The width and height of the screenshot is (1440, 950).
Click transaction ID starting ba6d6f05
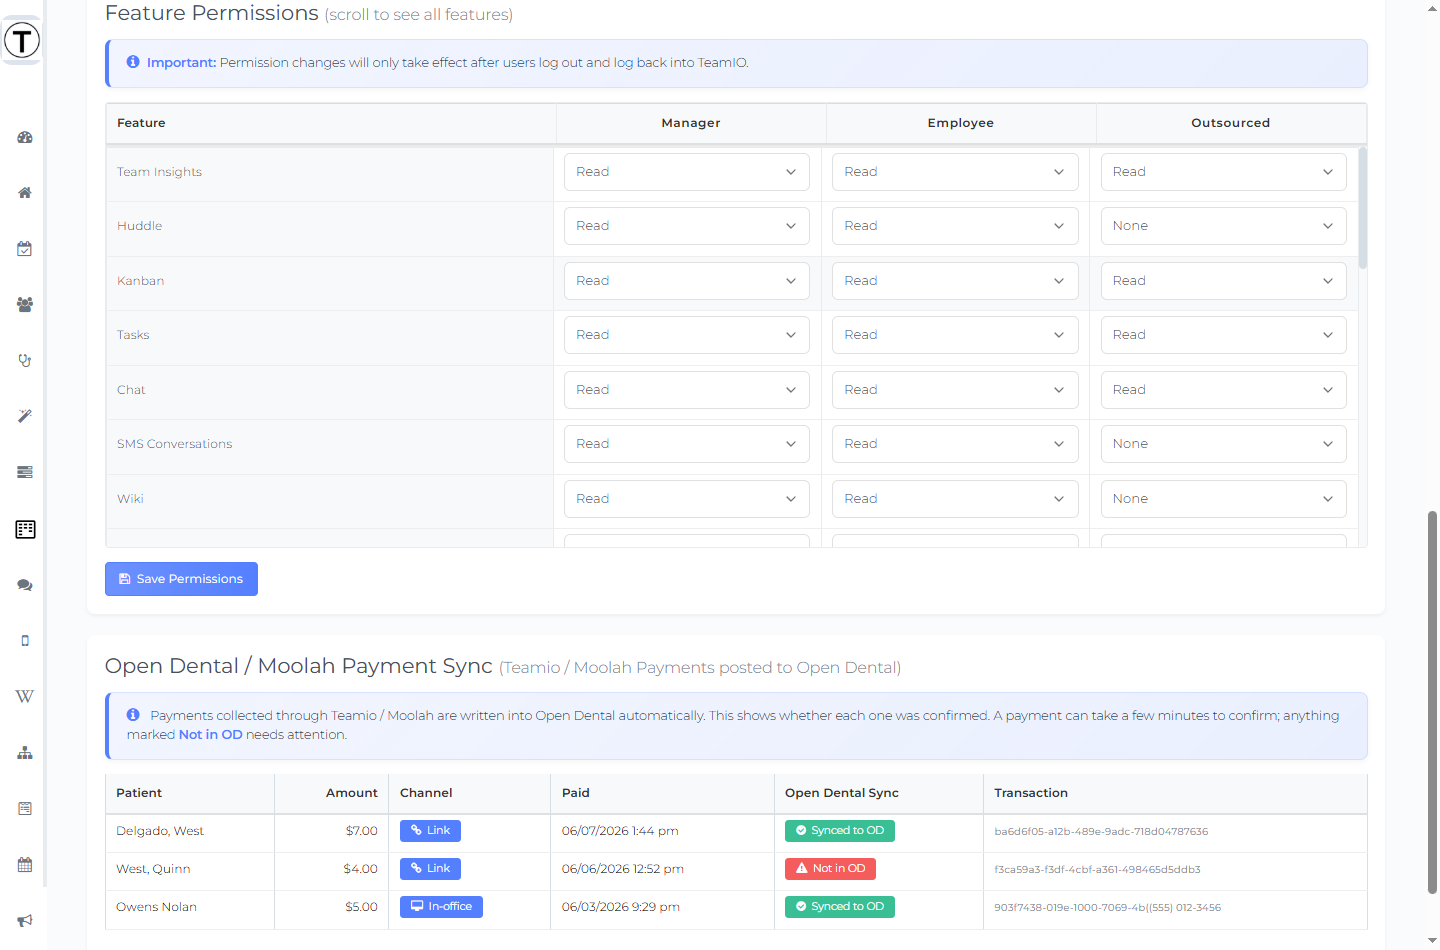tap(1101, 832)
